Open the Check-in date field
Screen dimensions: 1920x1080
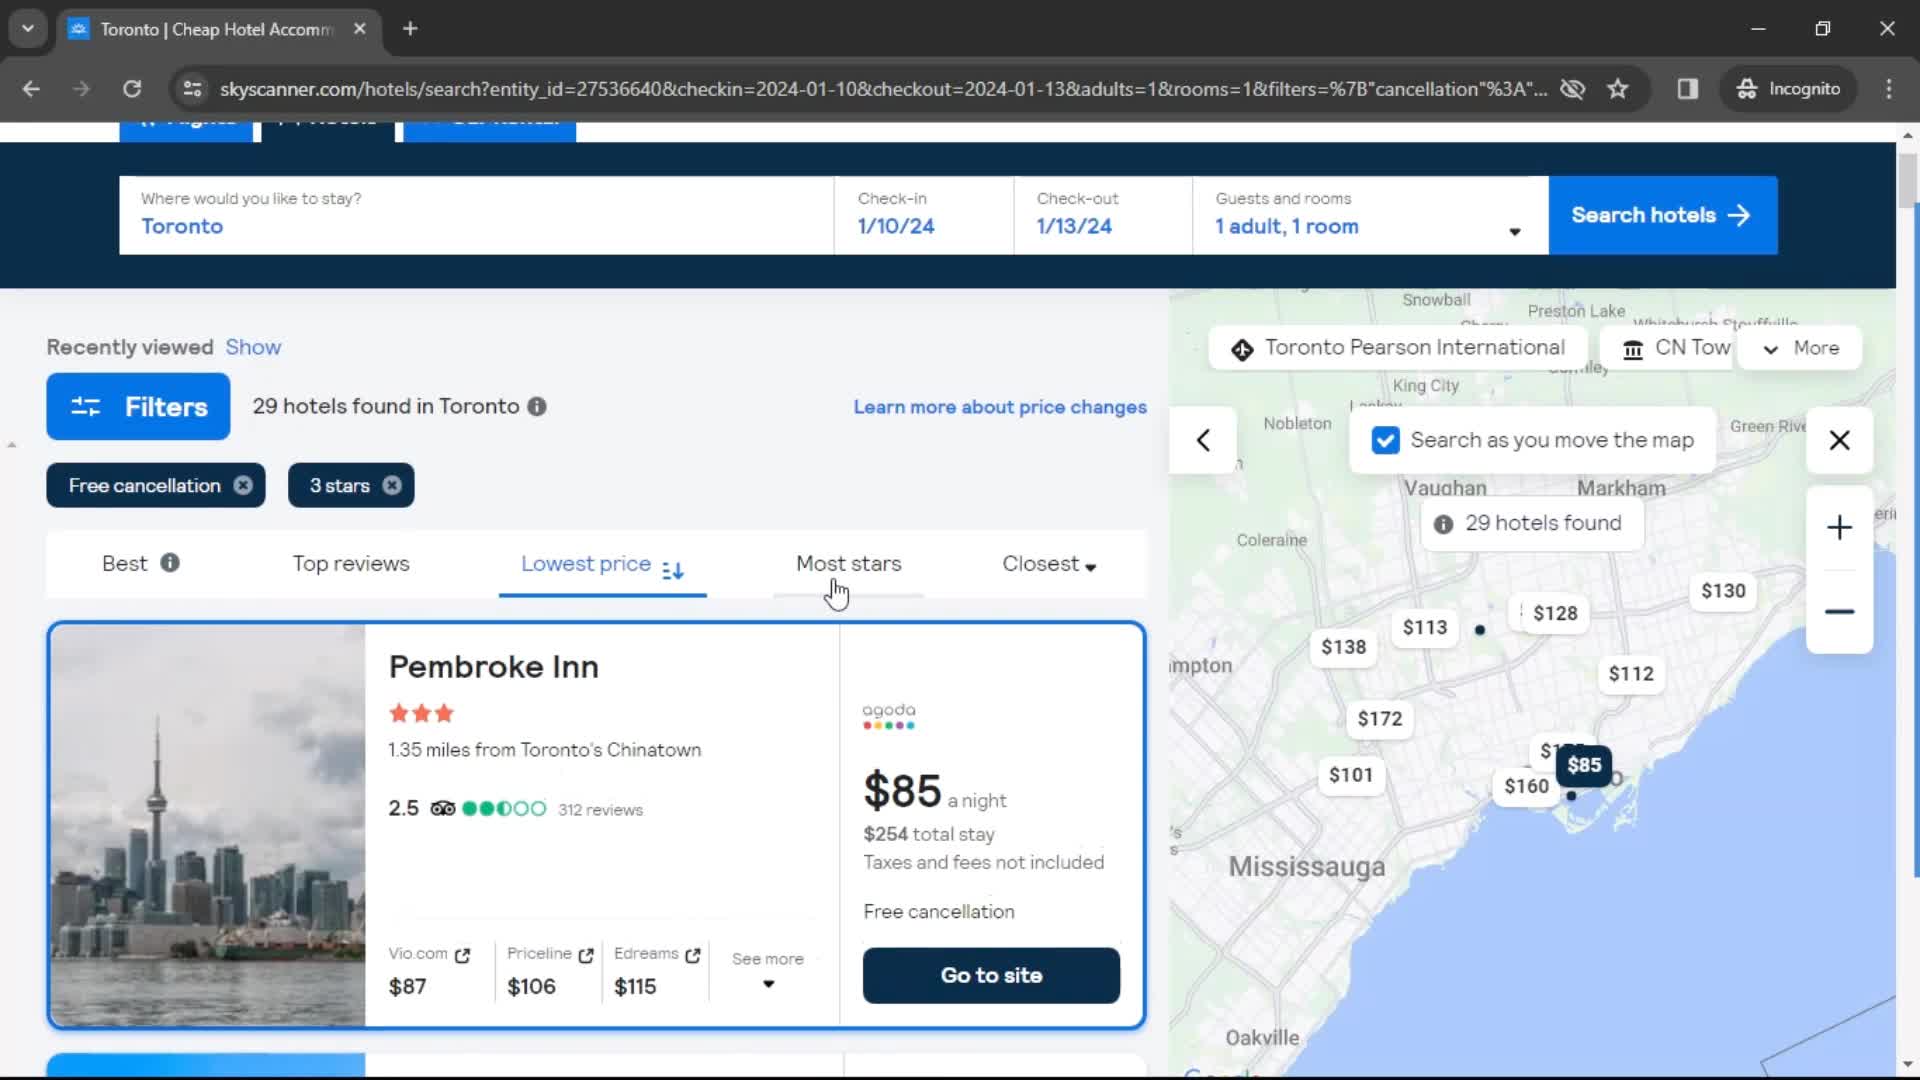(x=924, y=215)
